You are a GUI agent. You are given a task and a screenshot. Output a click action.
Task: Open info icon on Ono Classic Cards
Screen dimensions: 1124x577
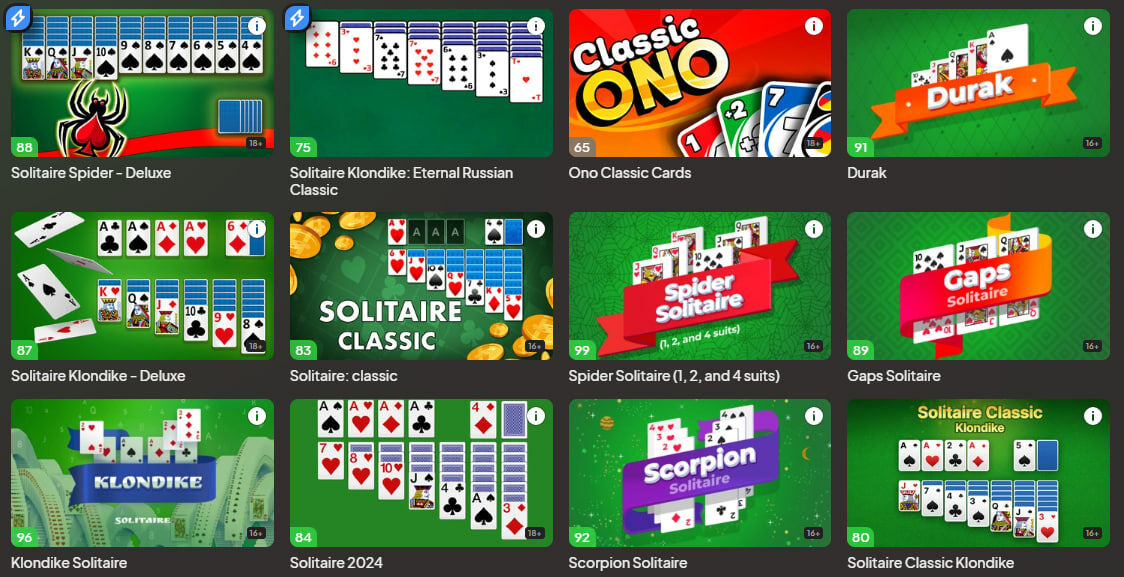click(x=814, y=27)
